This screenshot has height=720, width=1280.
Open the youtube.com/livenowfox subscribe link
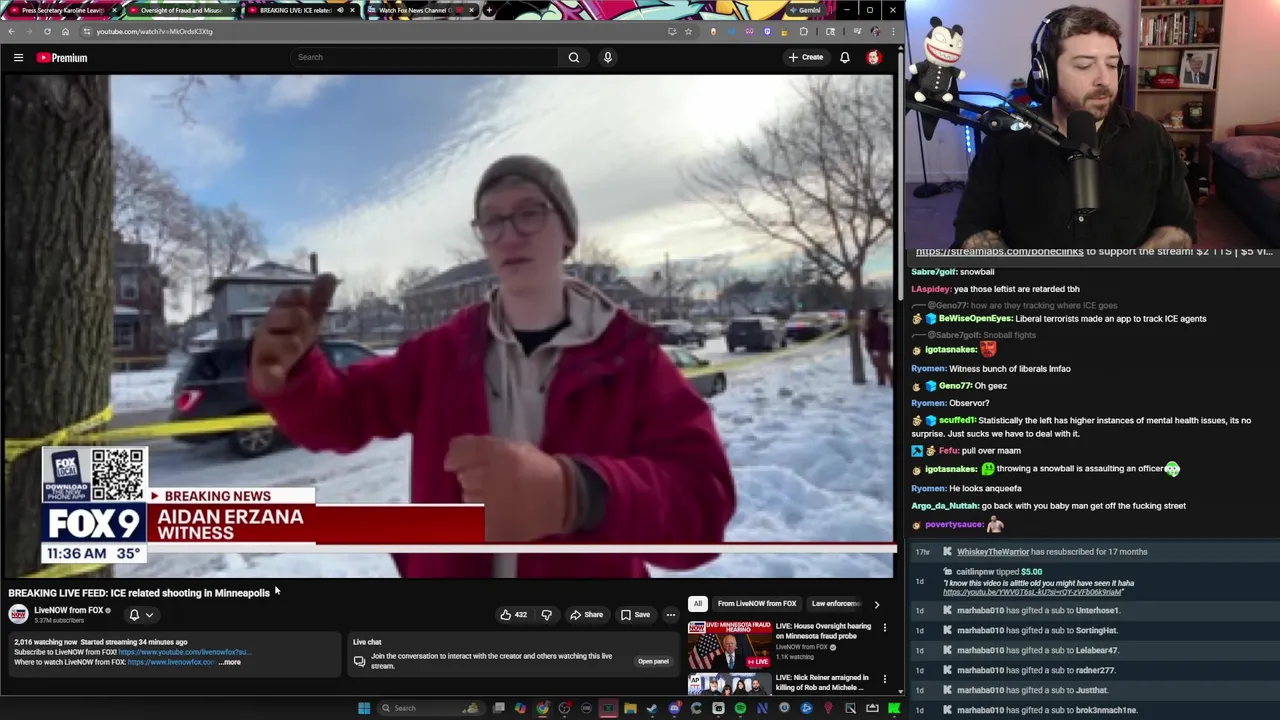pos(184,652)
